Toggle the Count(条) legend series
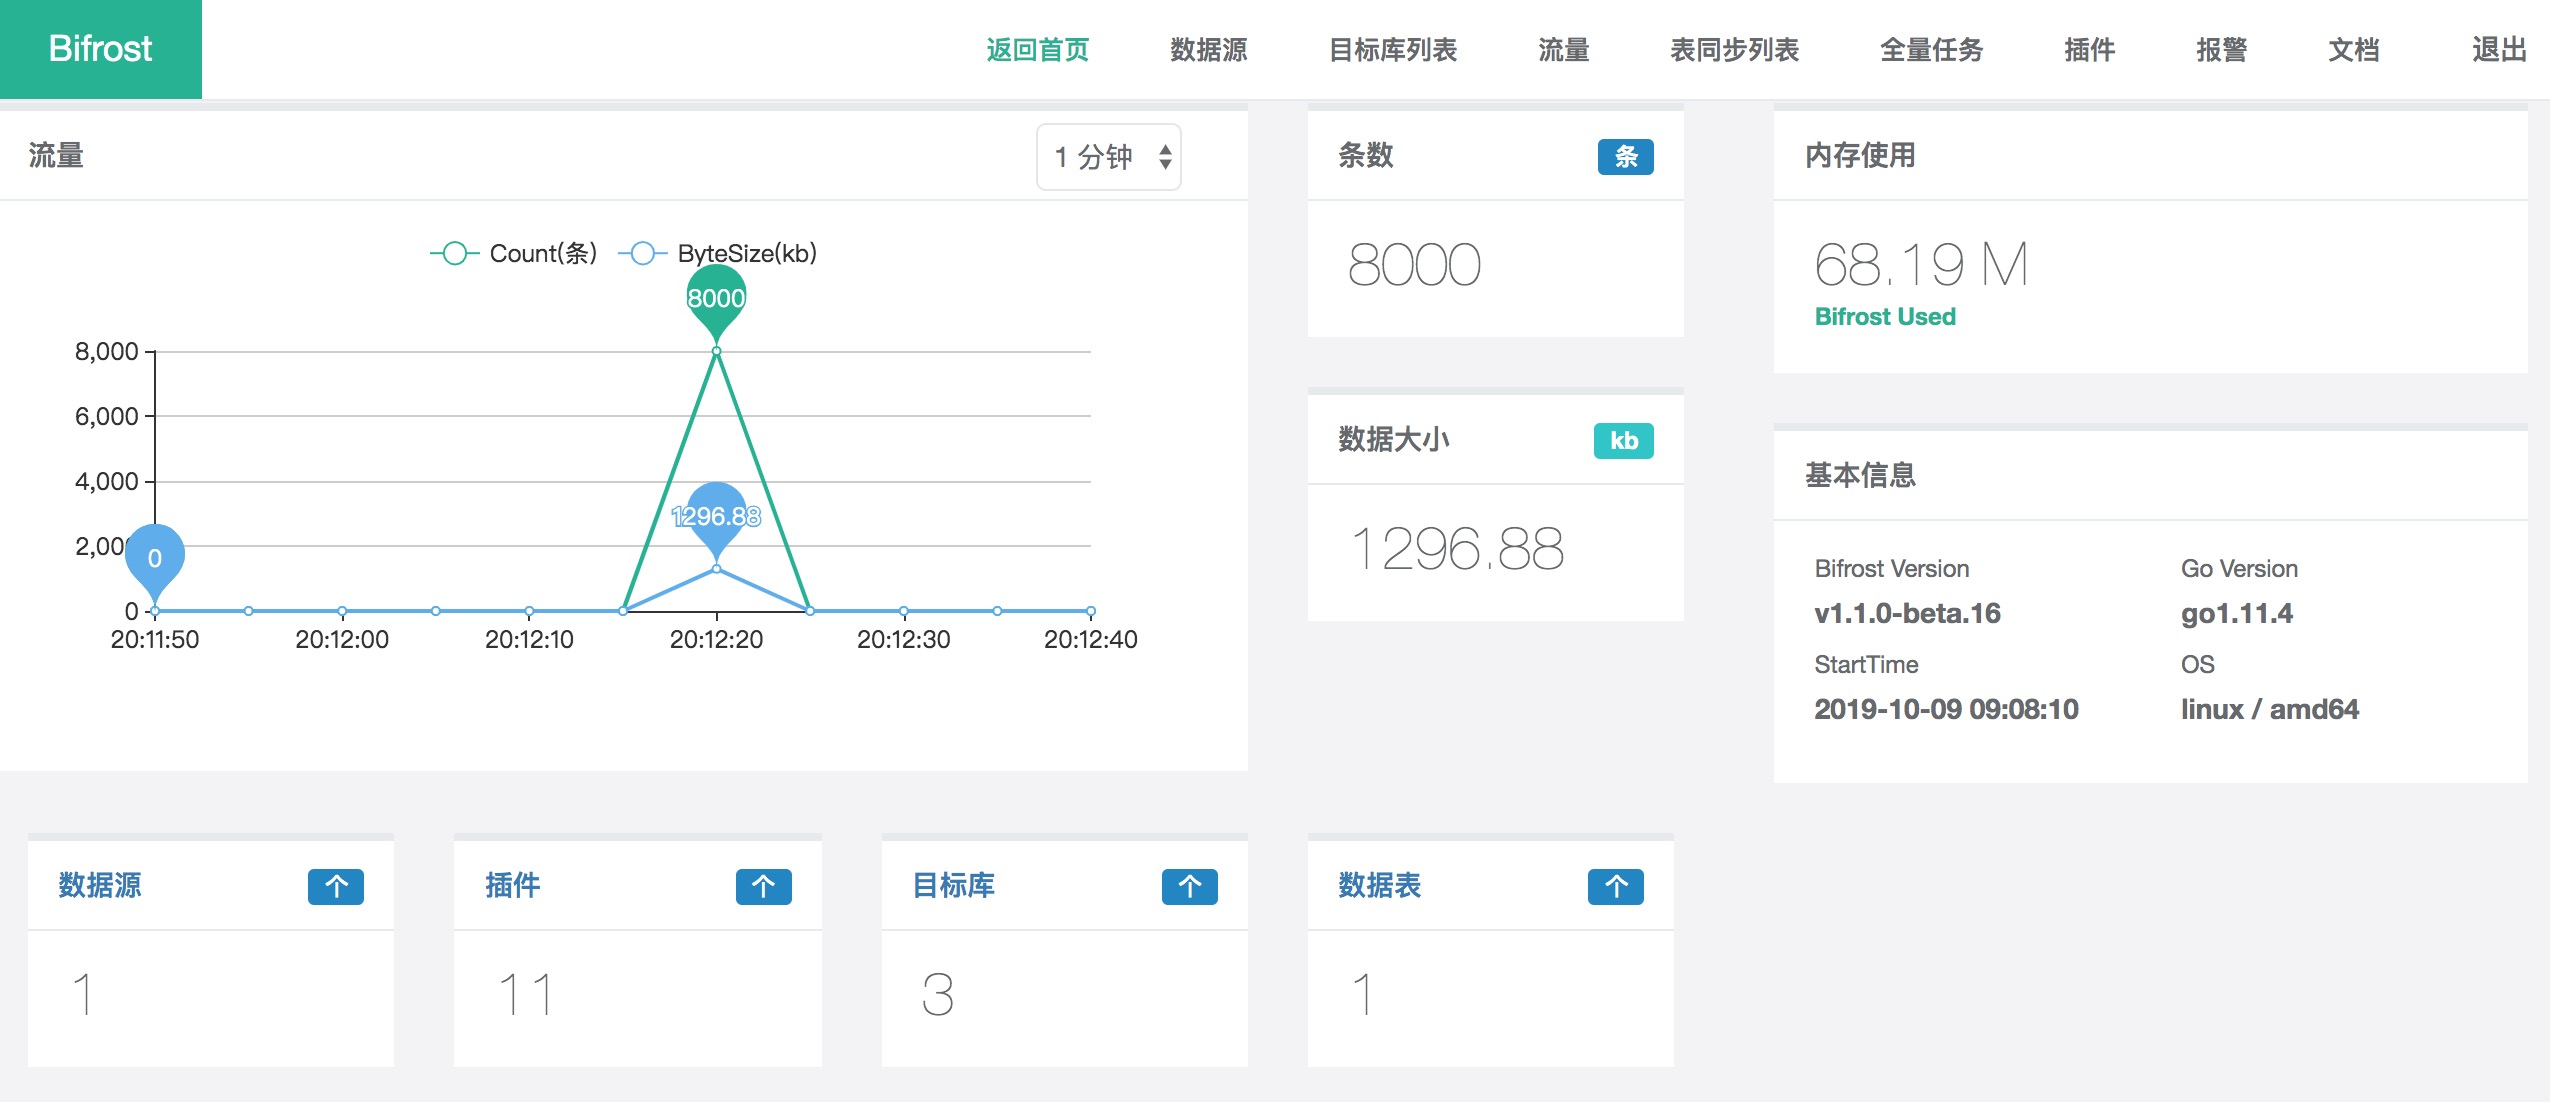Image resolution: width=2550 pixels, height=1102 pixels. click(x=514, y=253)
